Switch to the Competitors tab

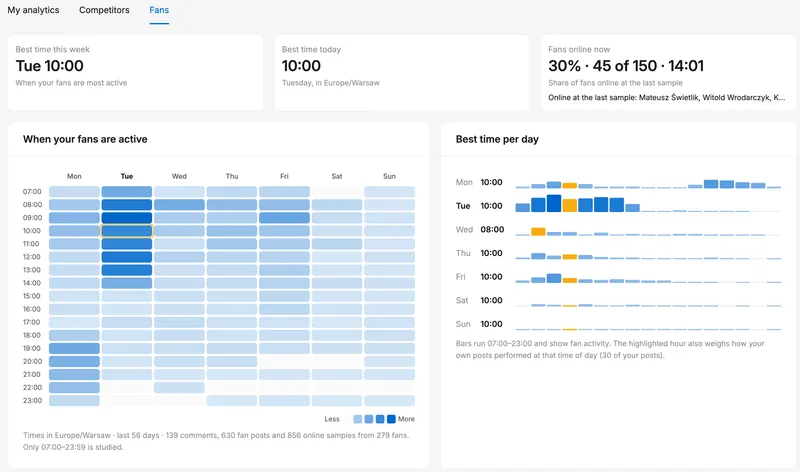tap(104, 10)
